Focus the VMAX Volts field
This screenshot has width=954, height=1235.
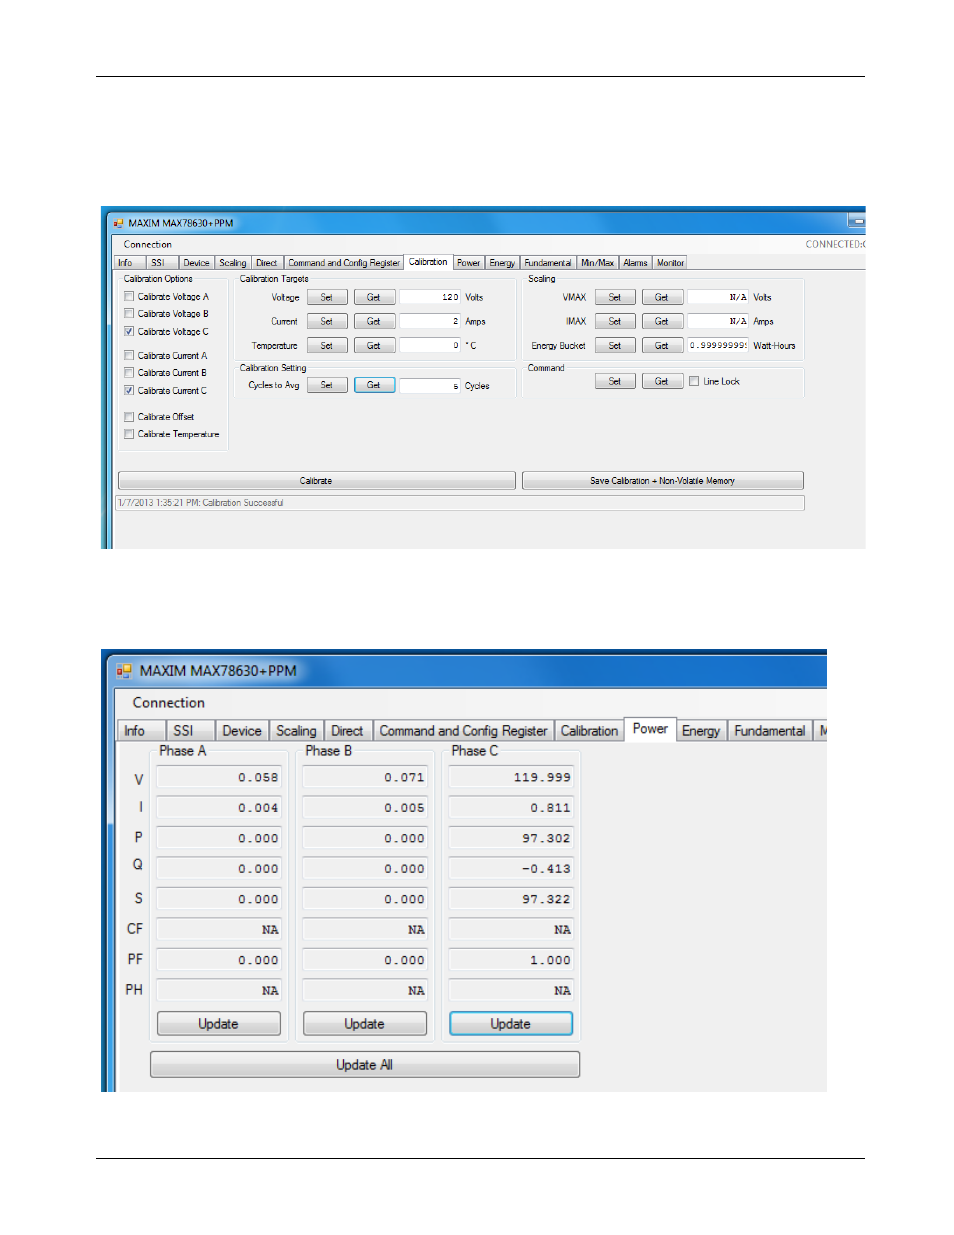(x=718, y=297)
